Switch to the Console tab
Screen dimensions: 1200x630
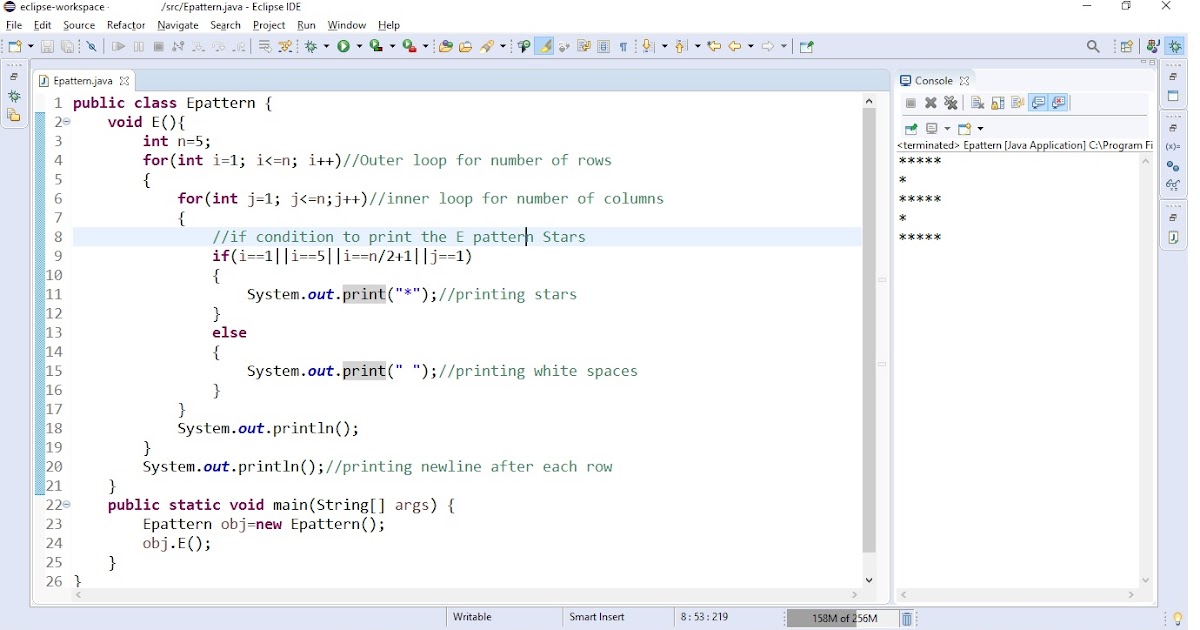point(936,80)
